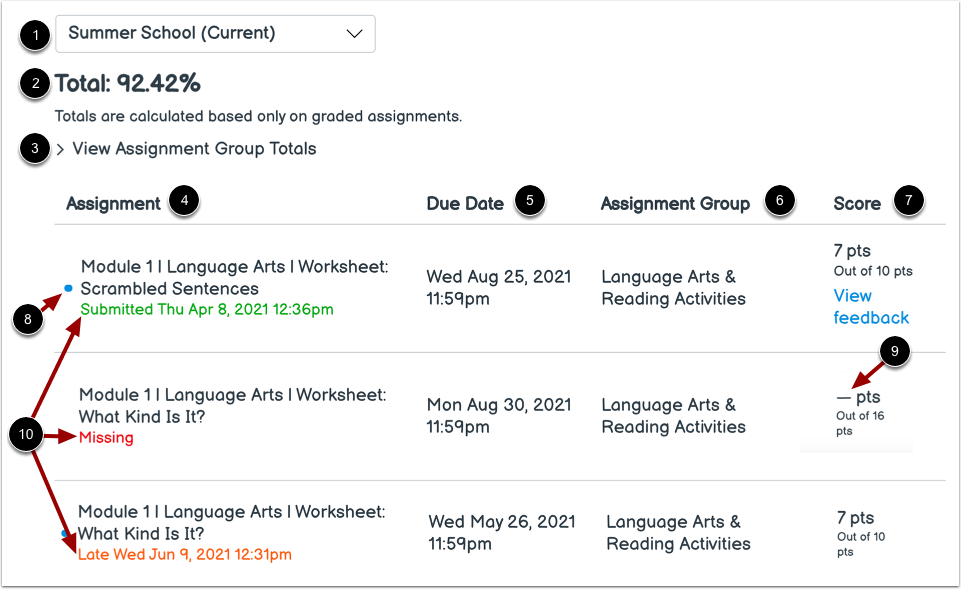
Task: Click the numbered callout badge 1
Action: coord(34,36)
